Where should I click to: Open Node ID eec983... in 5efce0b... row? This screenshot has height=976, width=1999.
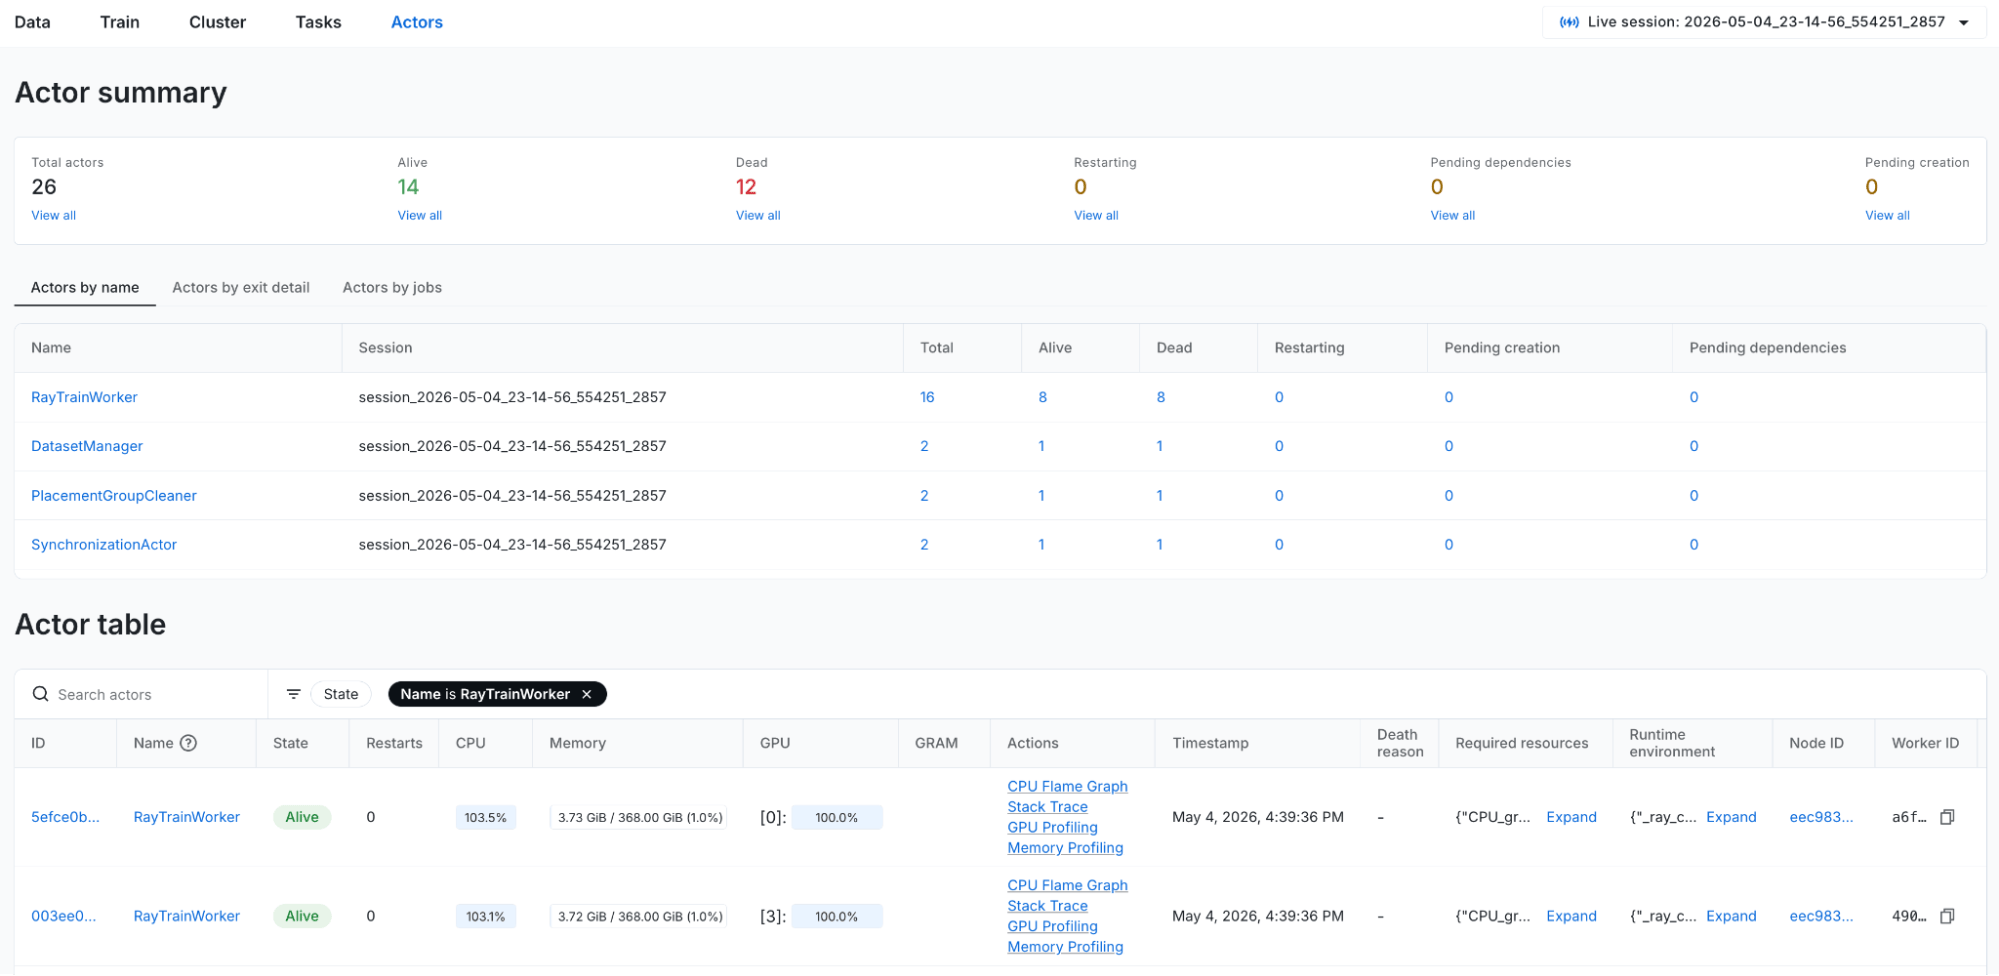(1821, 817)
